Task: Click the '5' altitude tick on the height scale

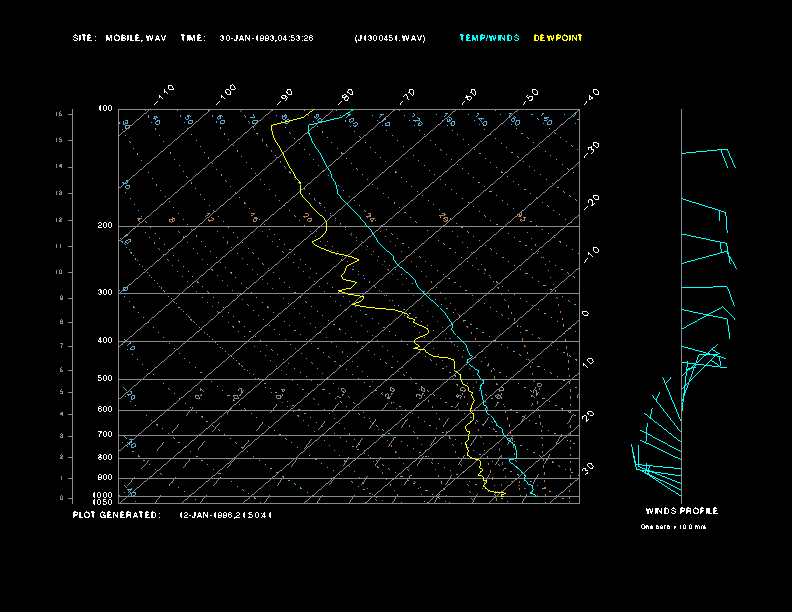Action: 62,392
